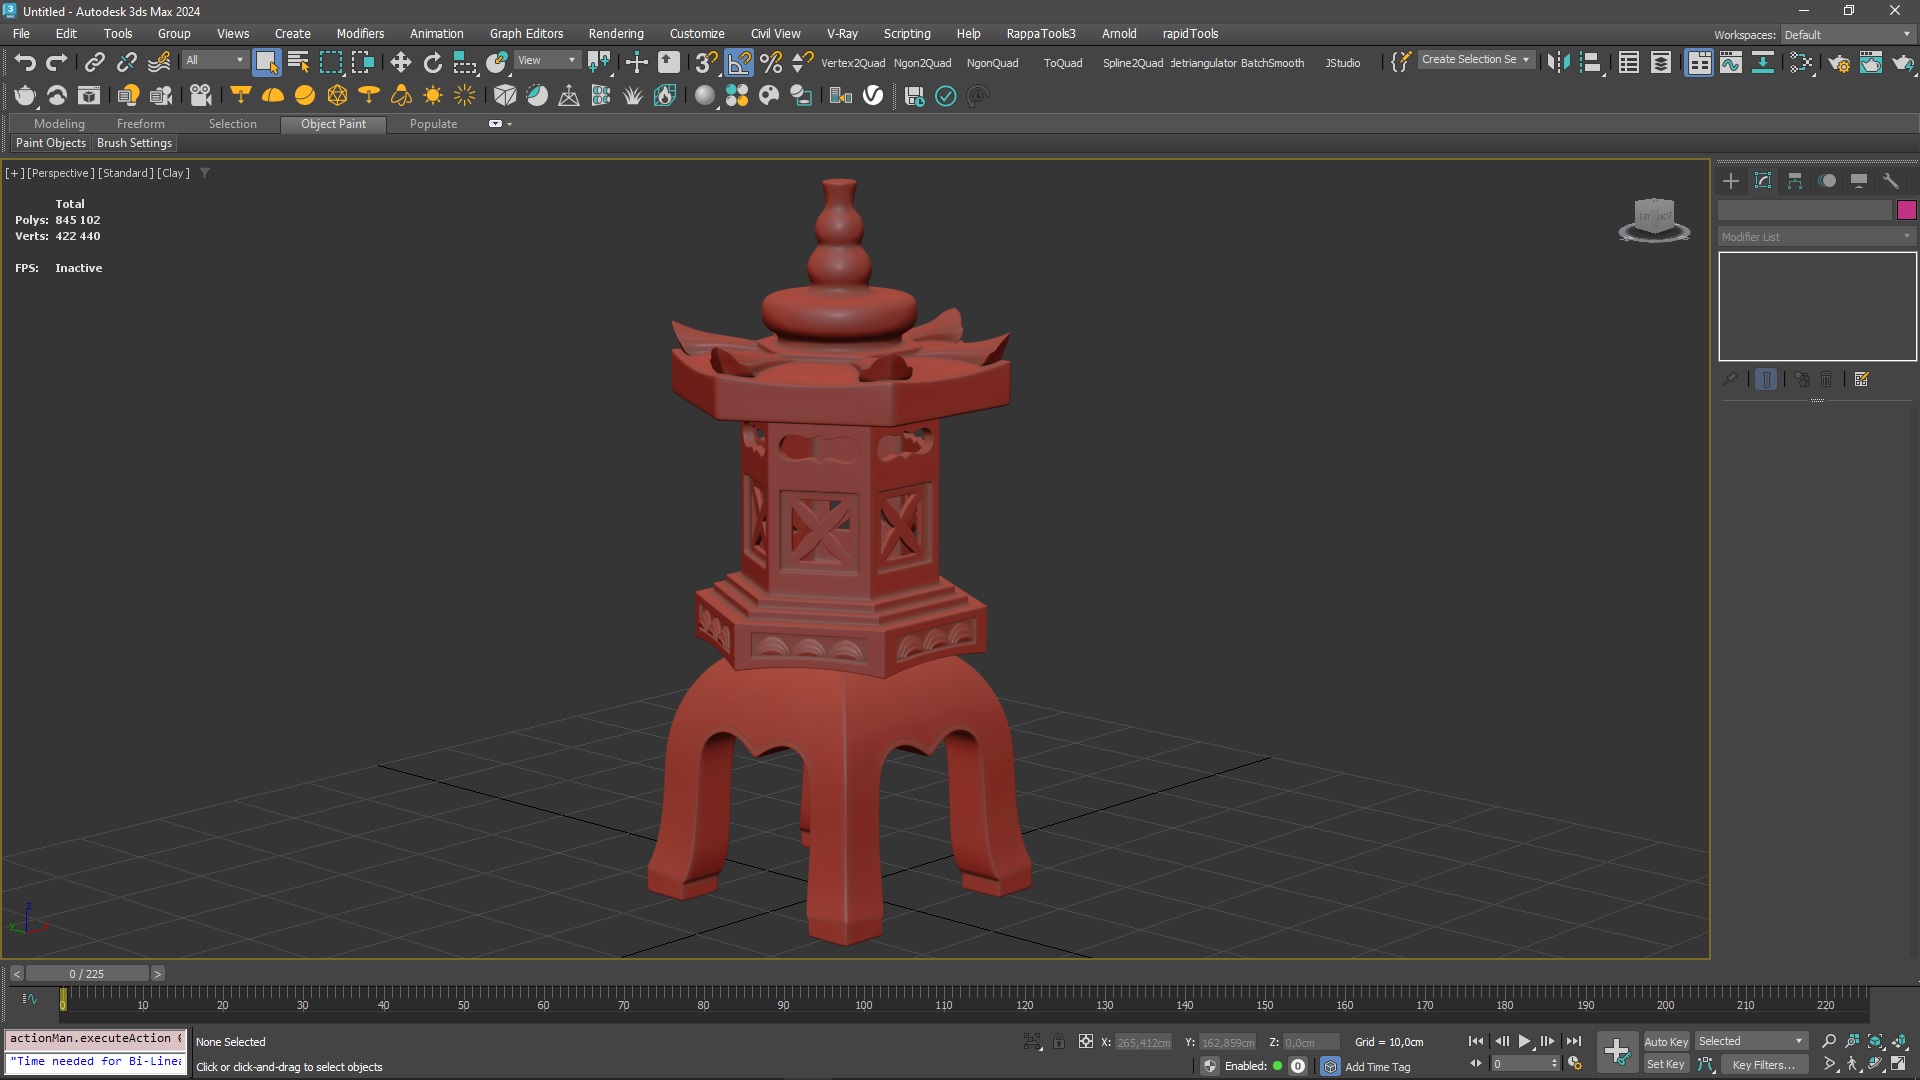
Task: Toggle Percent Snap
Action: tap(771, 62)
